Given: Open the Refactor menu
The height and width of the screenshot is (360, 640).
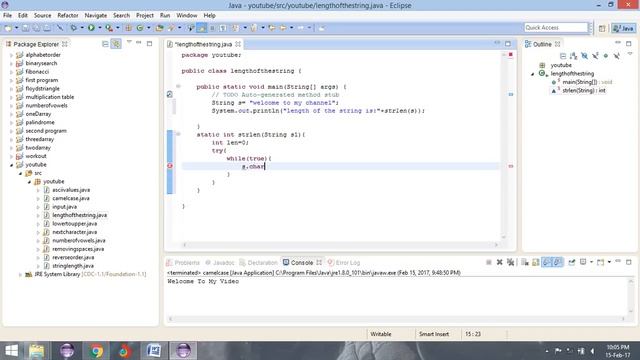Looking at the screenshot, I should click(x=68, y=16).
